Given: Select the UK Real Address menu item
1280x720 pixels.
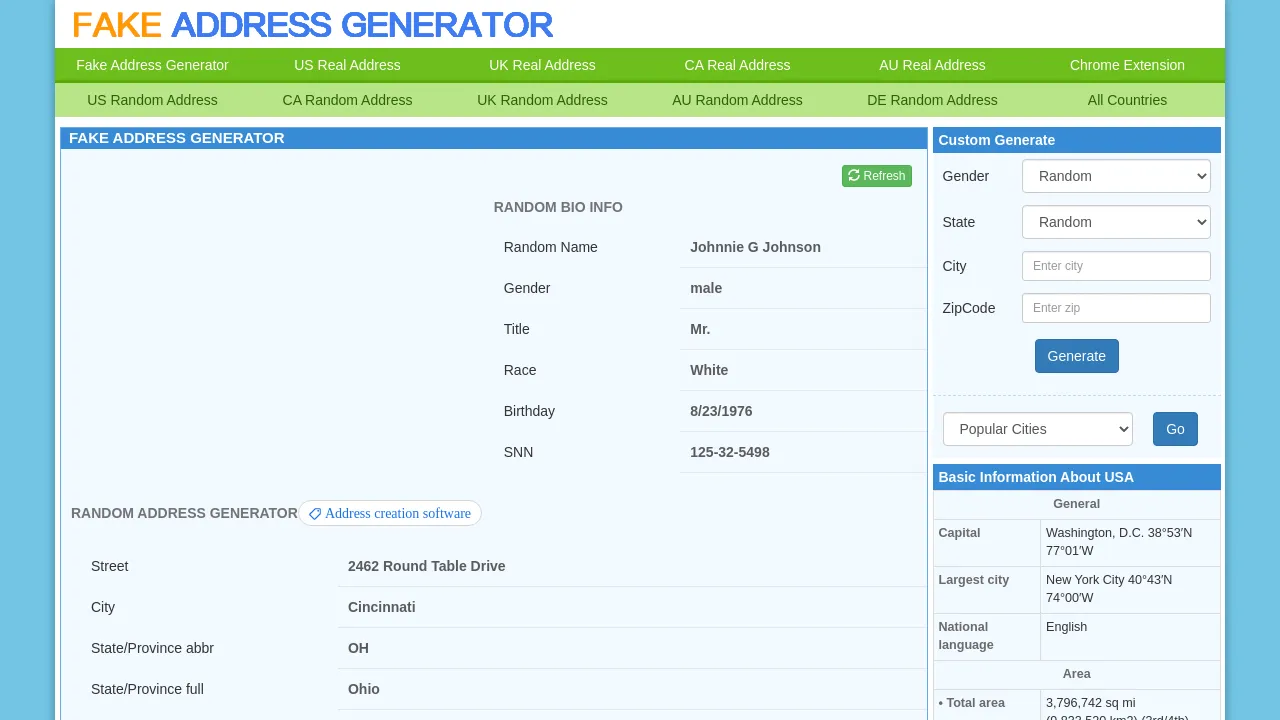Looking at the screenshot, I should (542, 65).
